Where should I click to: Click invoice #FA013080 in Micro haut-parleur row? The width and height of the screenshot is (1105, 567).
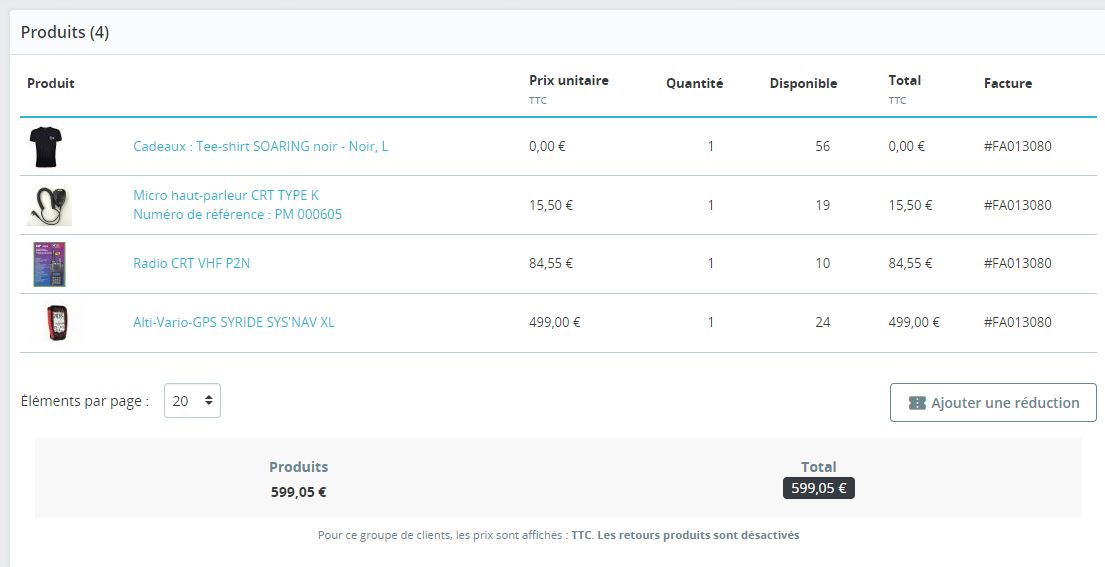click(1018, 206)
